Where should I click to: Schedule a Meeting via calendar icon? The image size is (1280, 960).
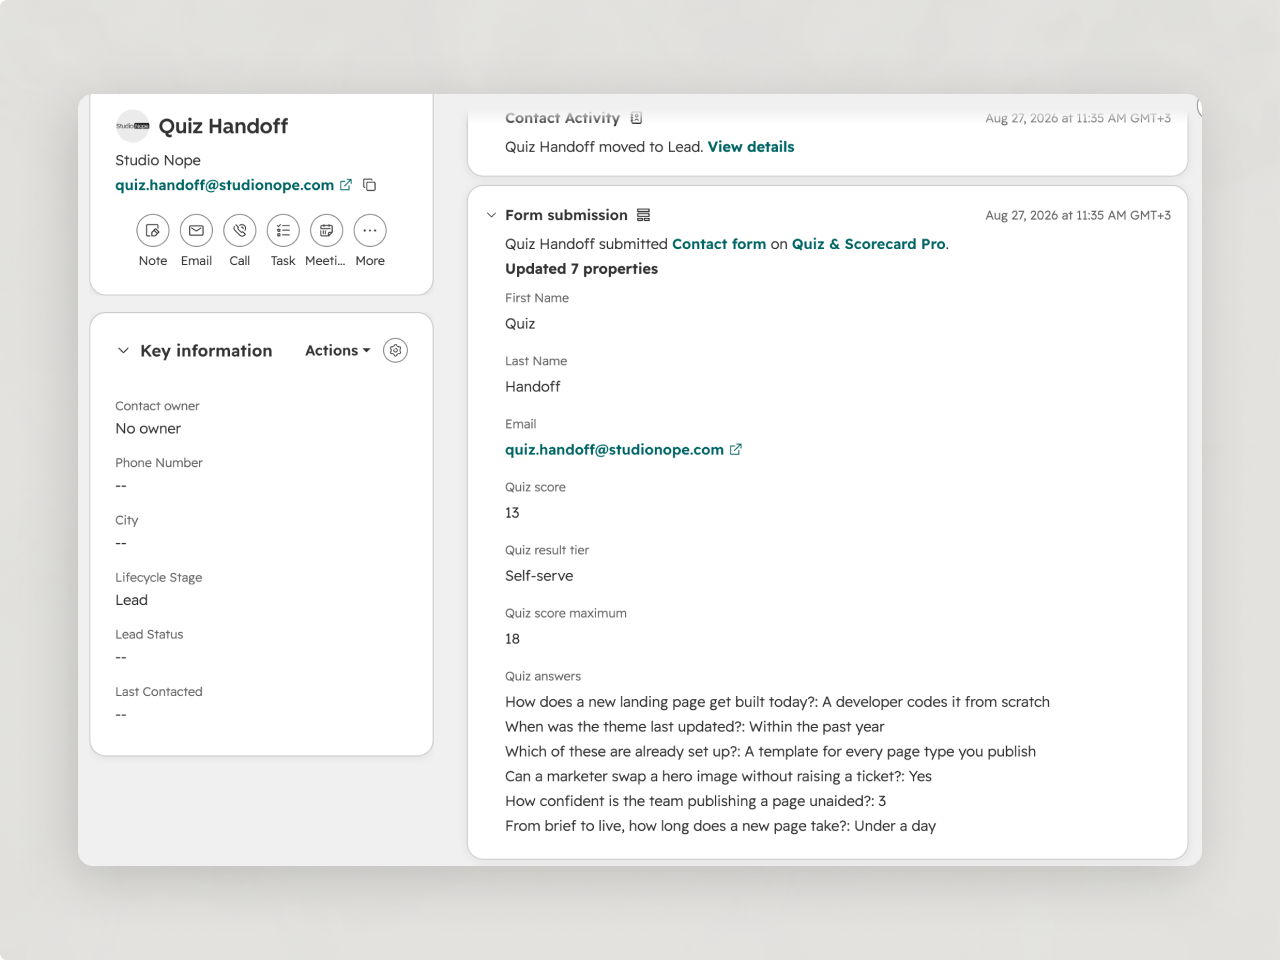[326, 231]
